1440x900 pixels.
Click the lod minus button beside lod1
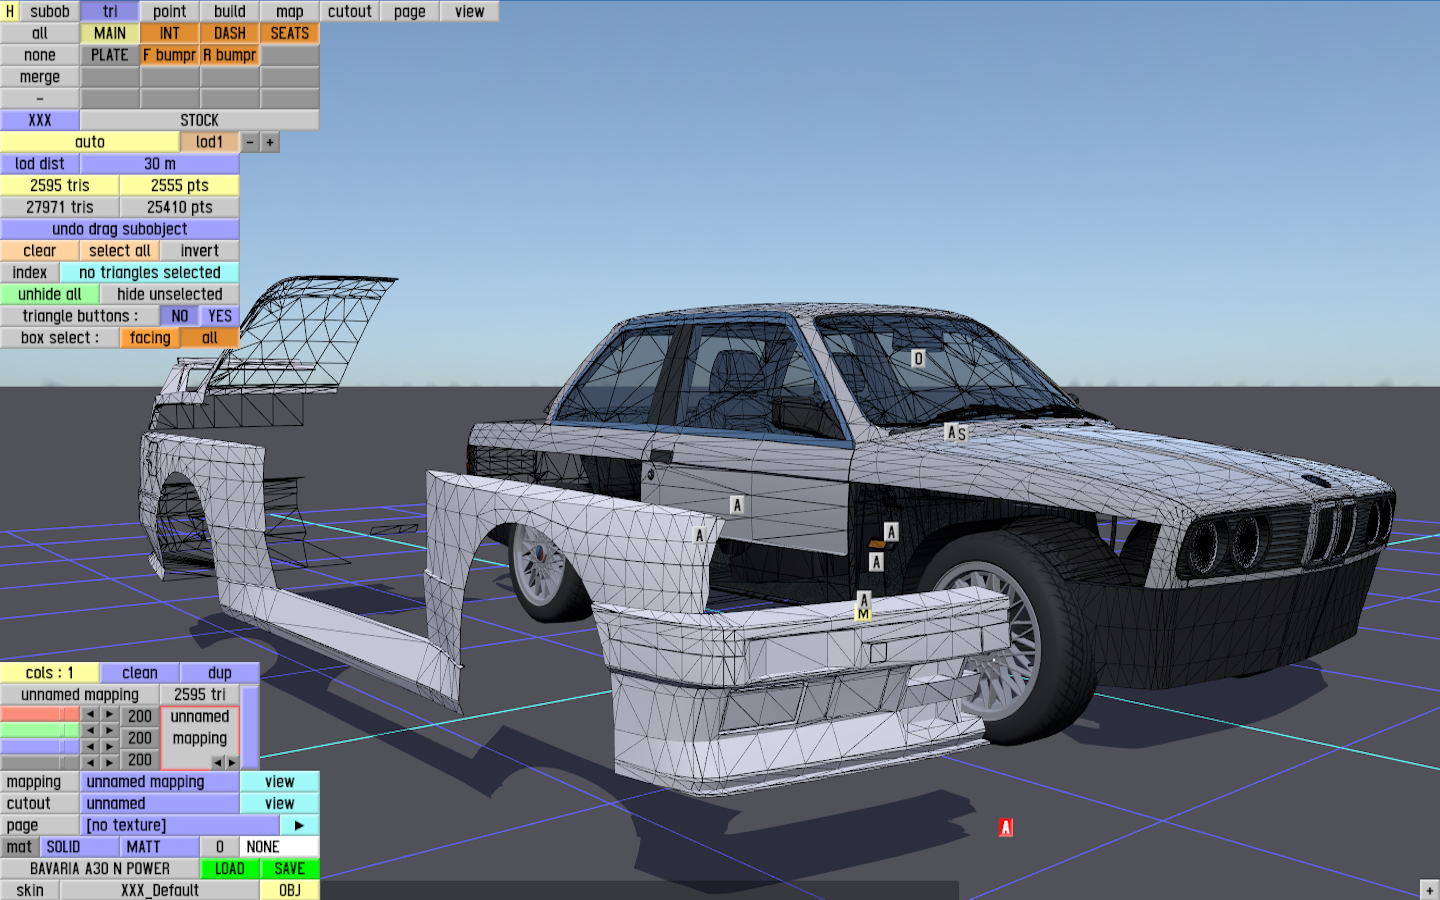point(250,142)
